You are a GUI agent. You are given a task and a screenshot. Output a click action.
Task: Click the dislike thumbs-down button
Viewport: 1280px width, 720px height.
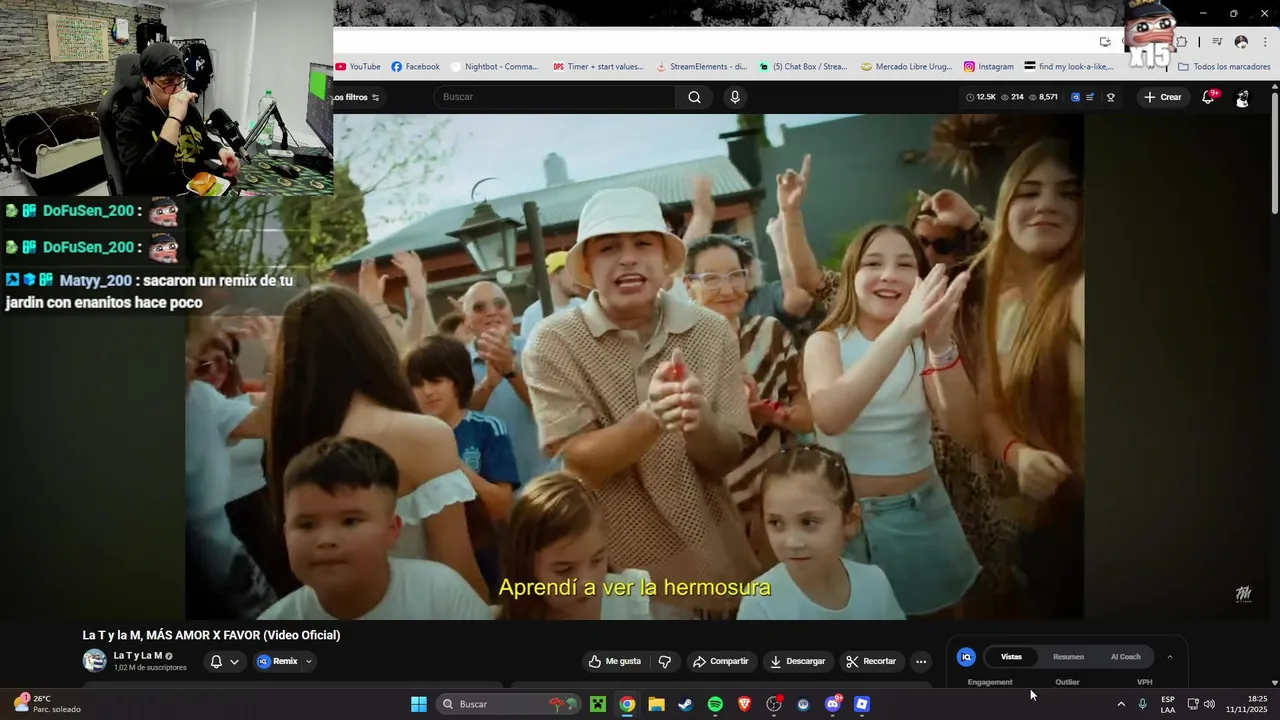tap(665, 661)
